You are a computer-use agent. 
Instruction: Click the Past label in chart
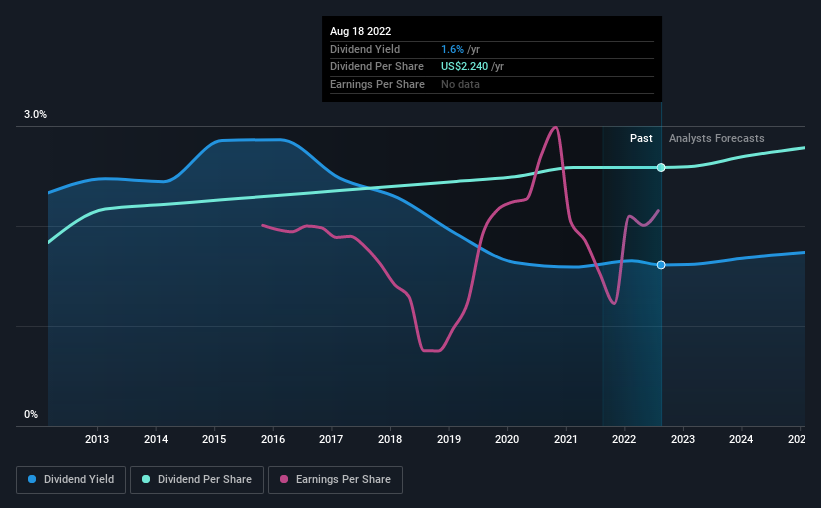(641, 138)
